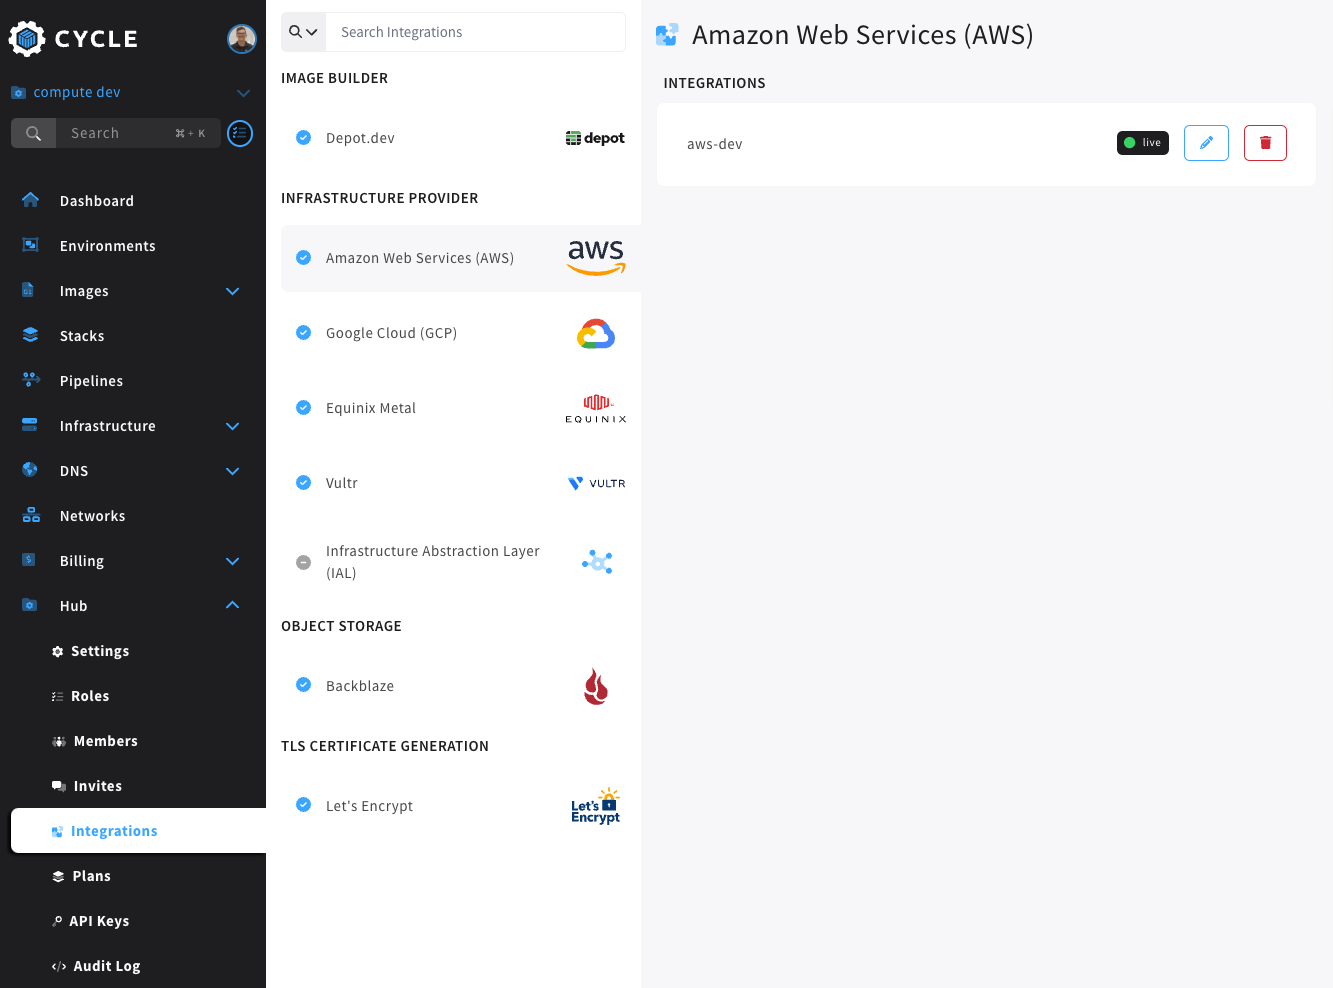Open the compute dev hub switcher chevron
The height and width of the screenshot is (988, 1333).
coord(243,93)
